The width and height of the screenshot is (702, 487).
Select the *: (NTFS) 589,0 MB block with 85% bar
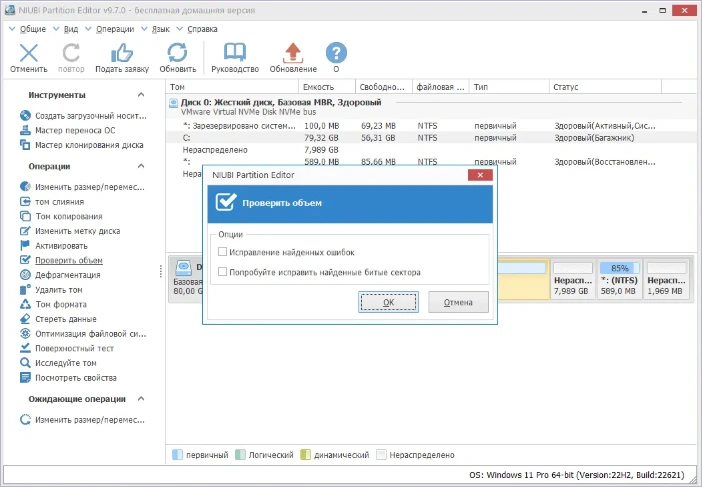coord(620,279)
